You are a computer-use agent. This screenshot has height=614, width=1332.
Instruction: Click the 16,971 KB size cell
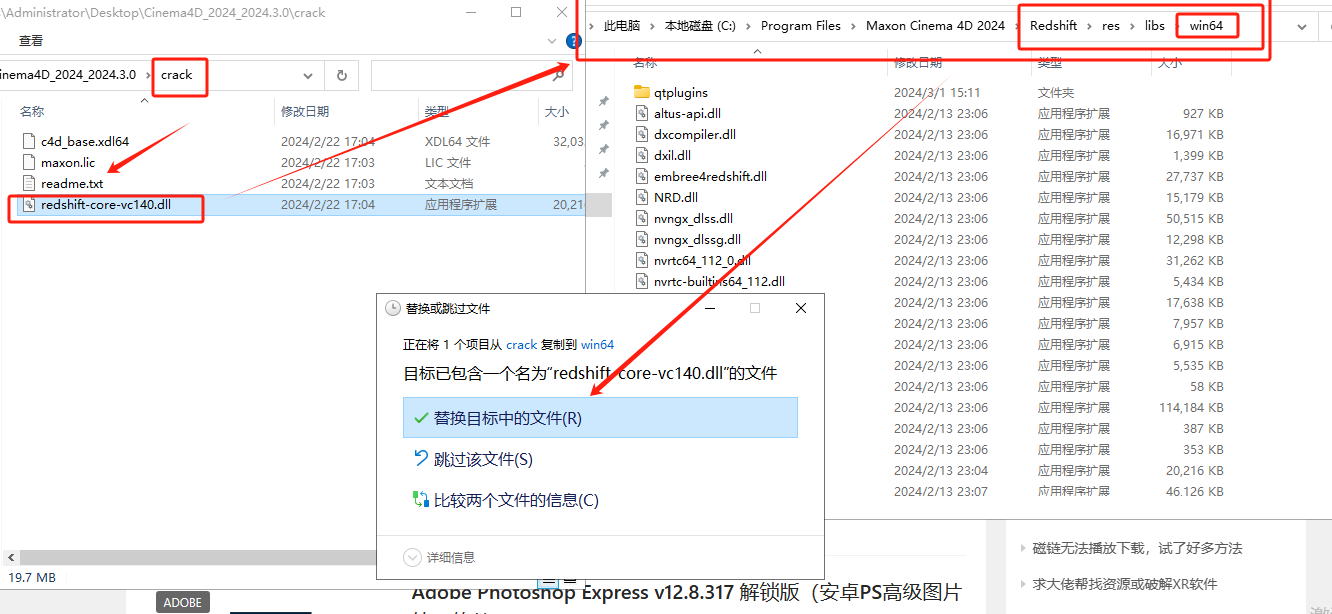pos(1194,135)
